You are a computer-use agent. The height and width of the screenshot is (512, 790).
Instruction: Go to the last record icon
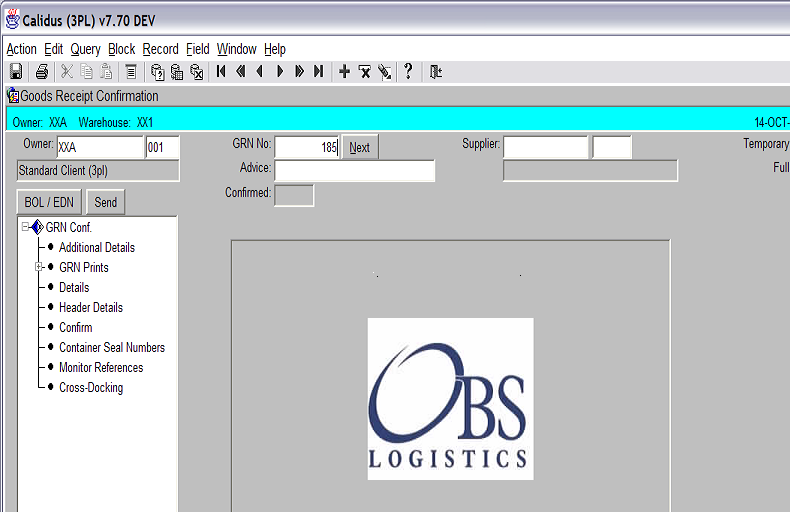(318, 72)
